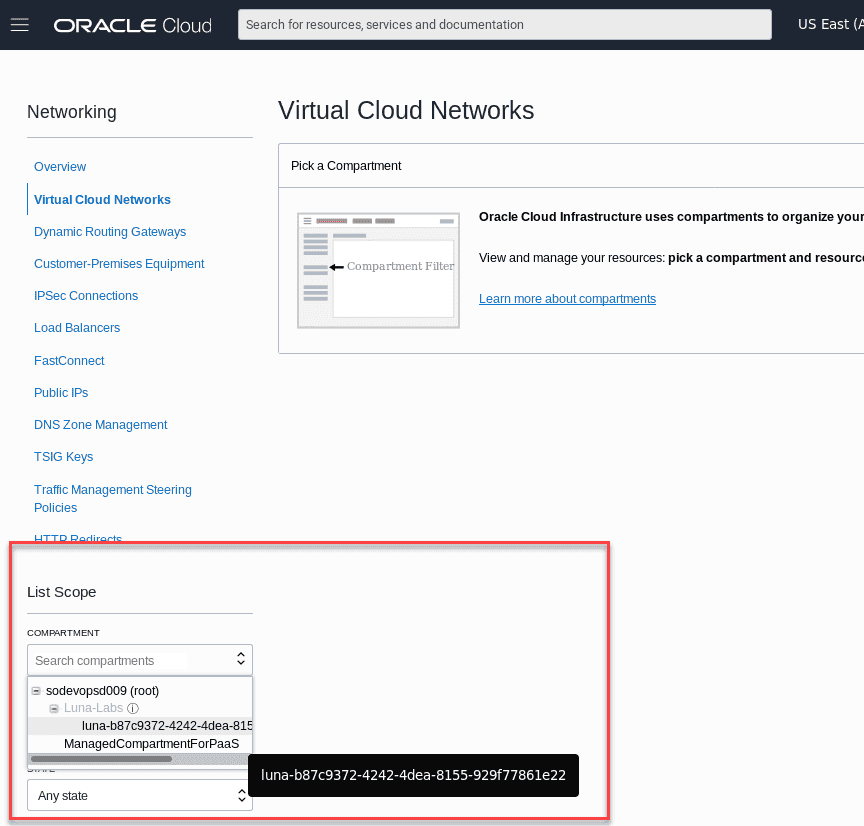Screen dimensions: 864x826
Task: Open the navigation hamburger menu
Action: [20, 24]
